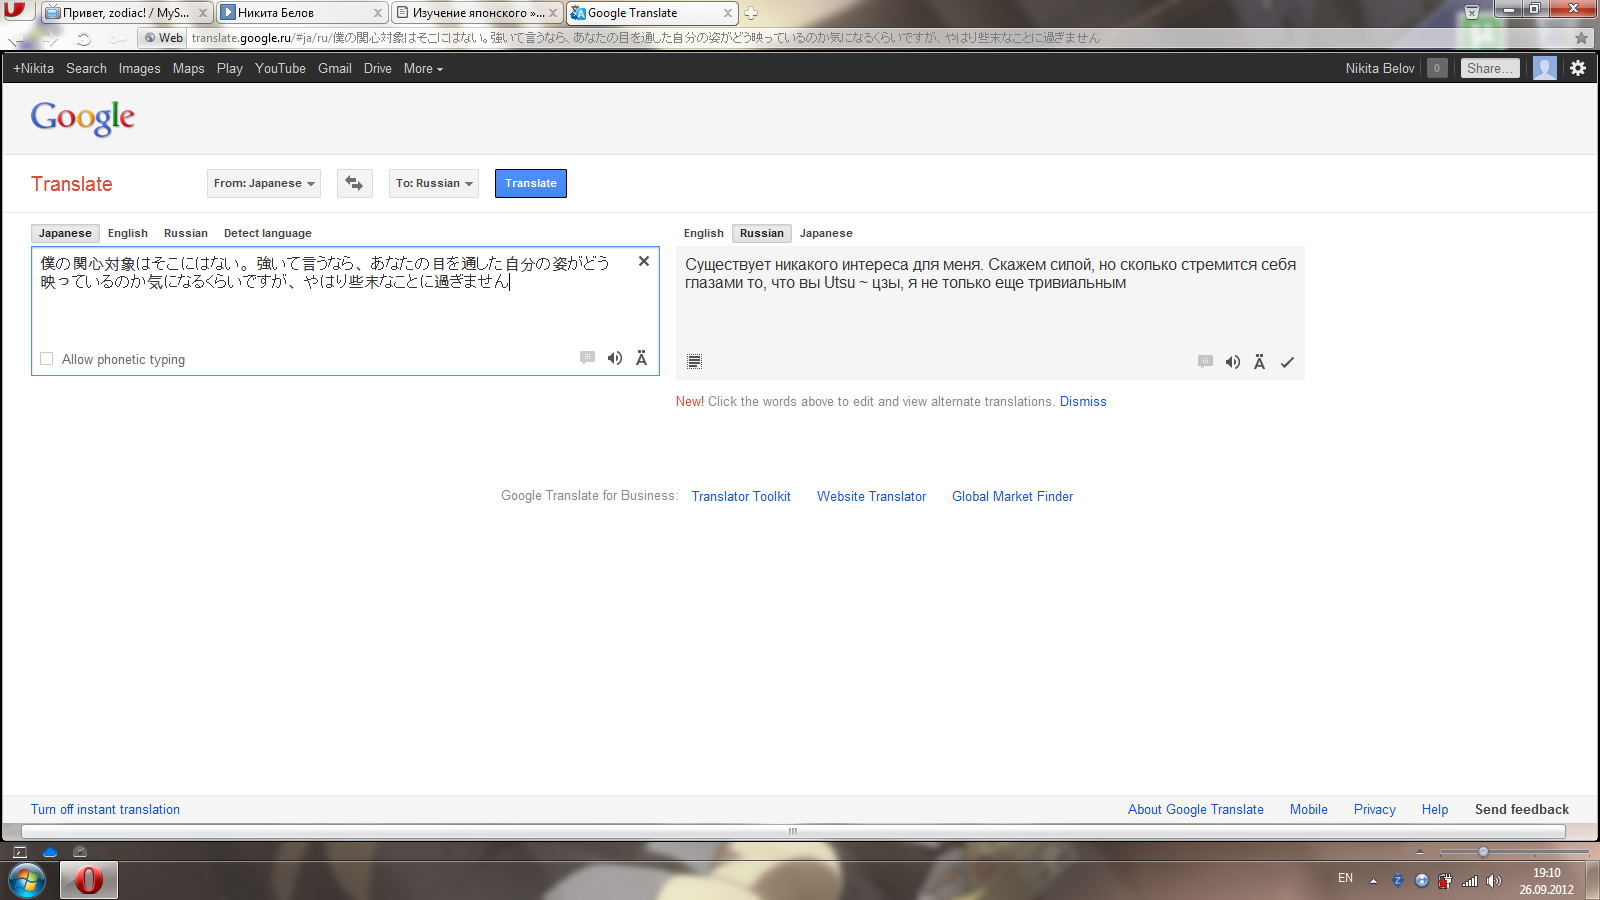1600x900 pixels.
Task: Click Send feedback
Action: point(1522,809)
